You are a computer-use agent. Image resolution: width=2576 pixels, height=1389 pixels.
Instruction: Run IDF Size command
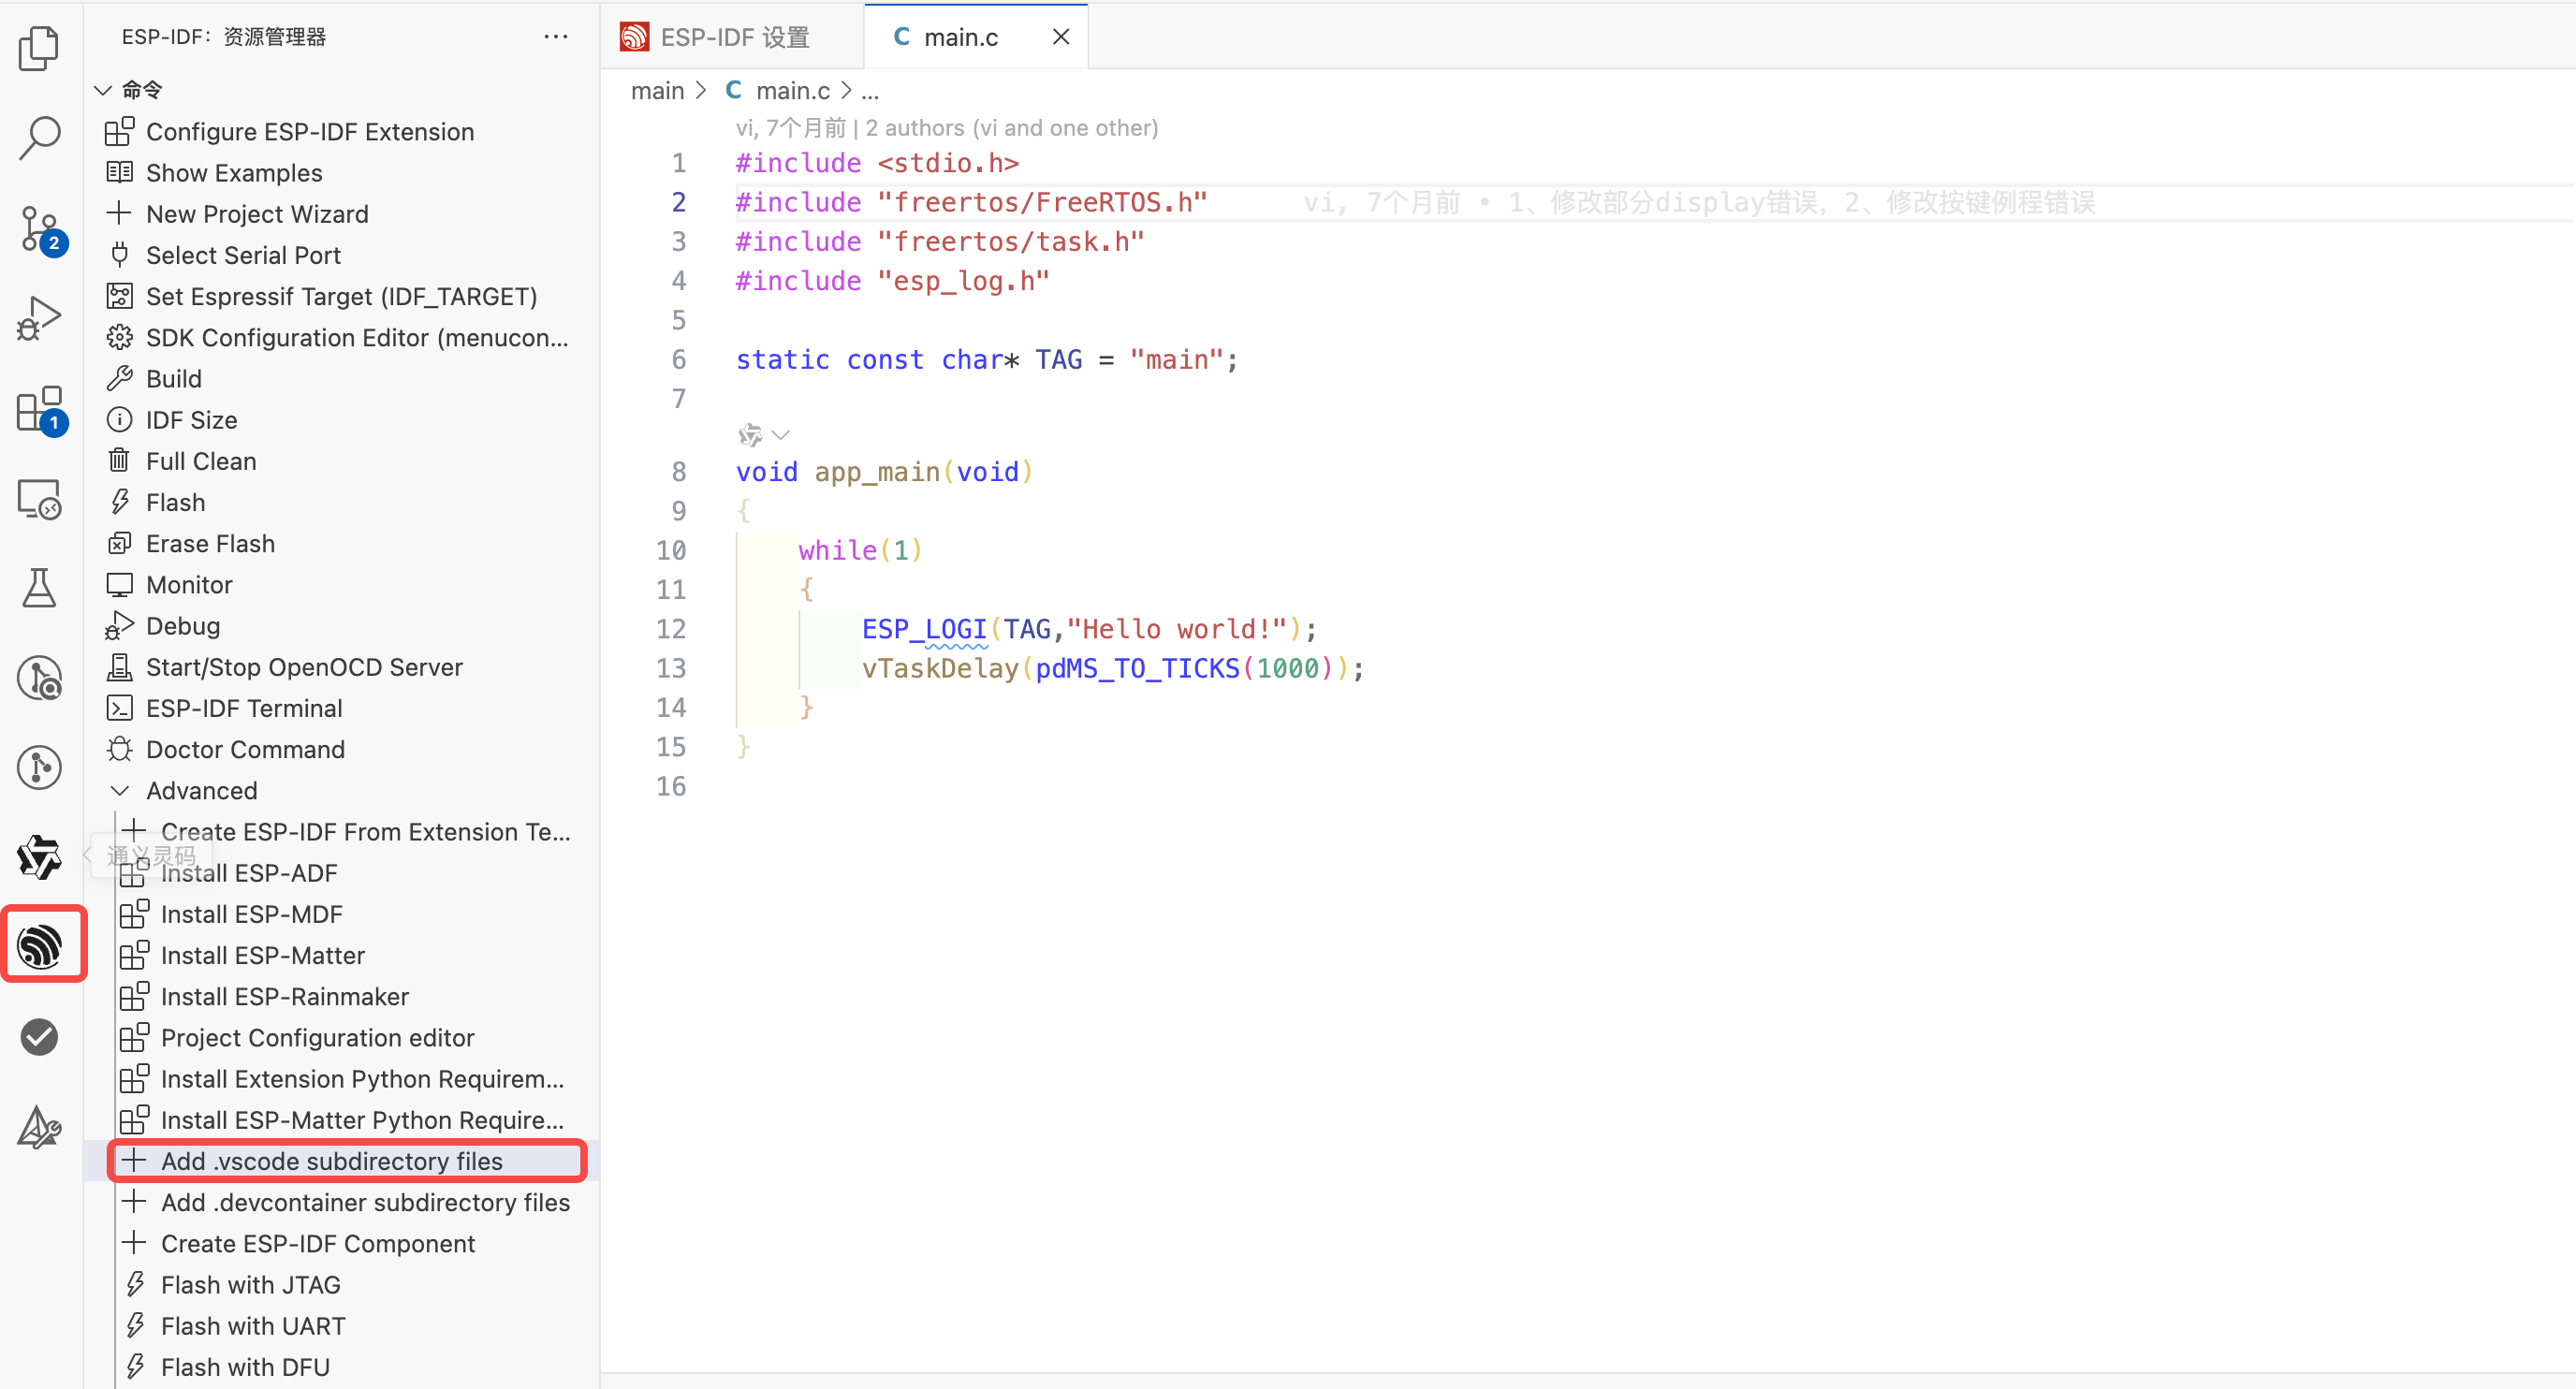[191, 419]
